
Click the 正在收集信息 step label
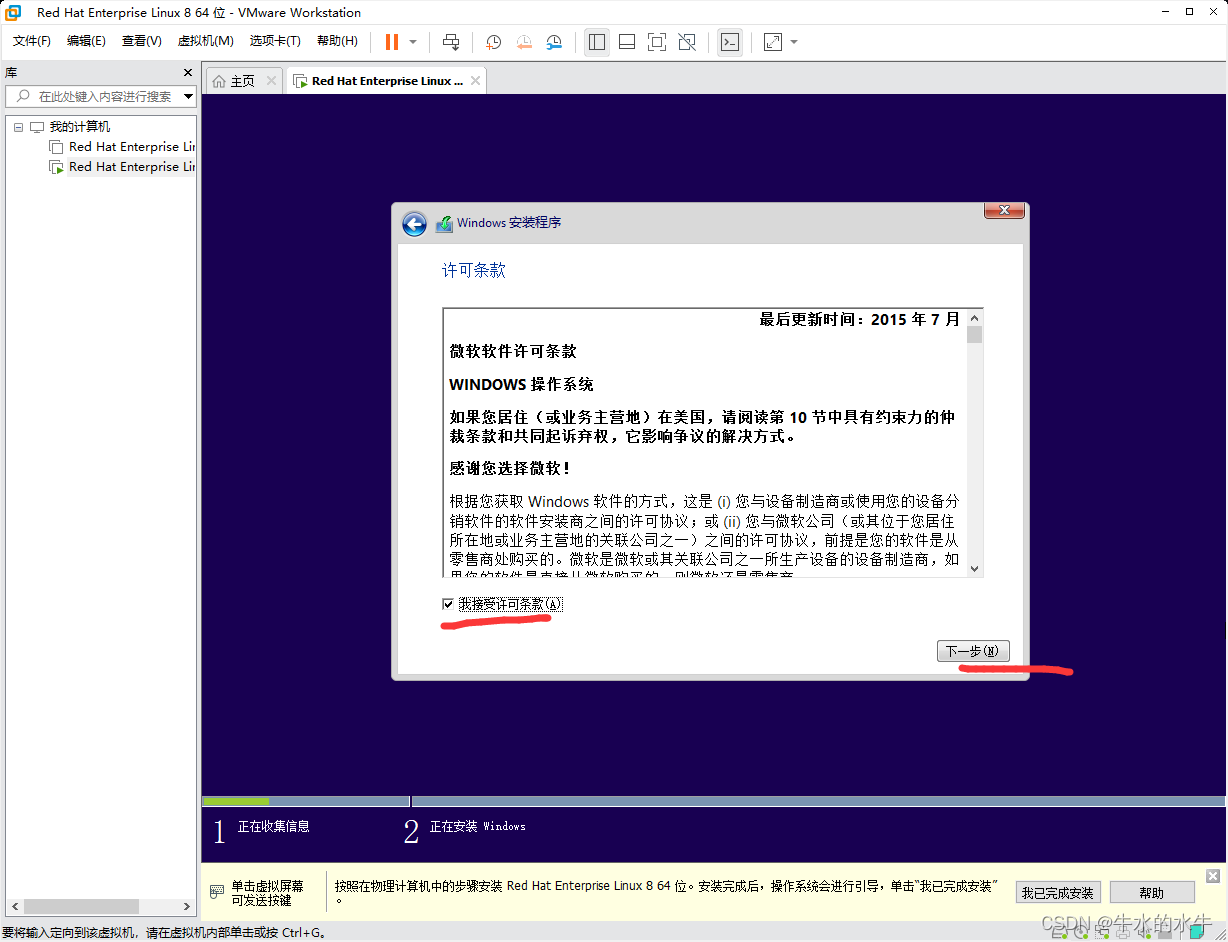273,826
